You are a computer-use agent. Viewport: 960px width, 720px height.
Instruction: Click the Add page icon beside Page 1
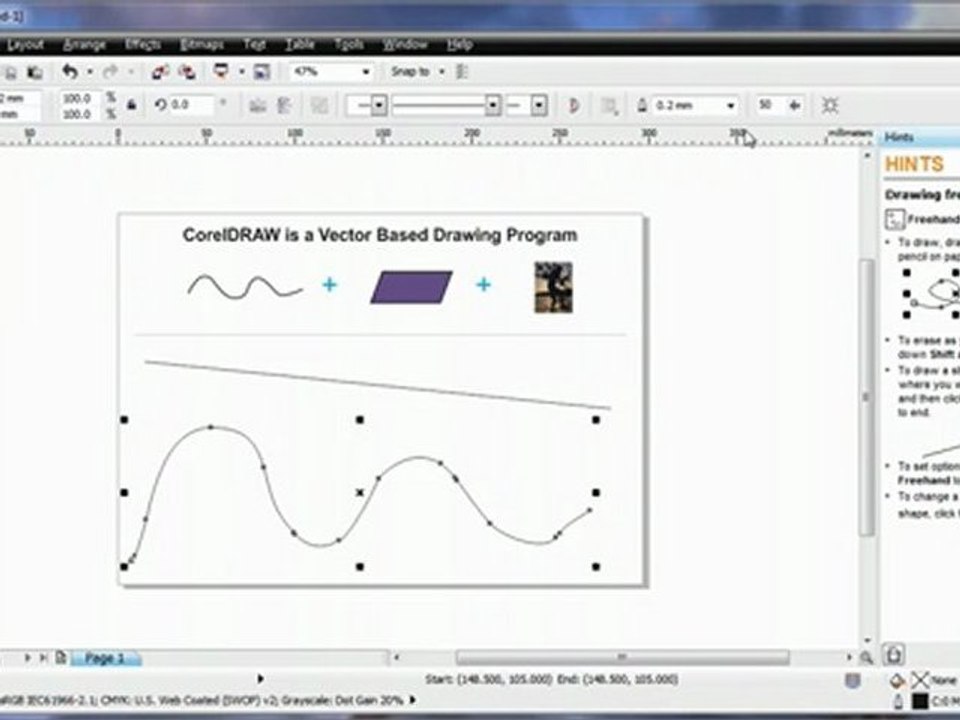click(61, 658)
